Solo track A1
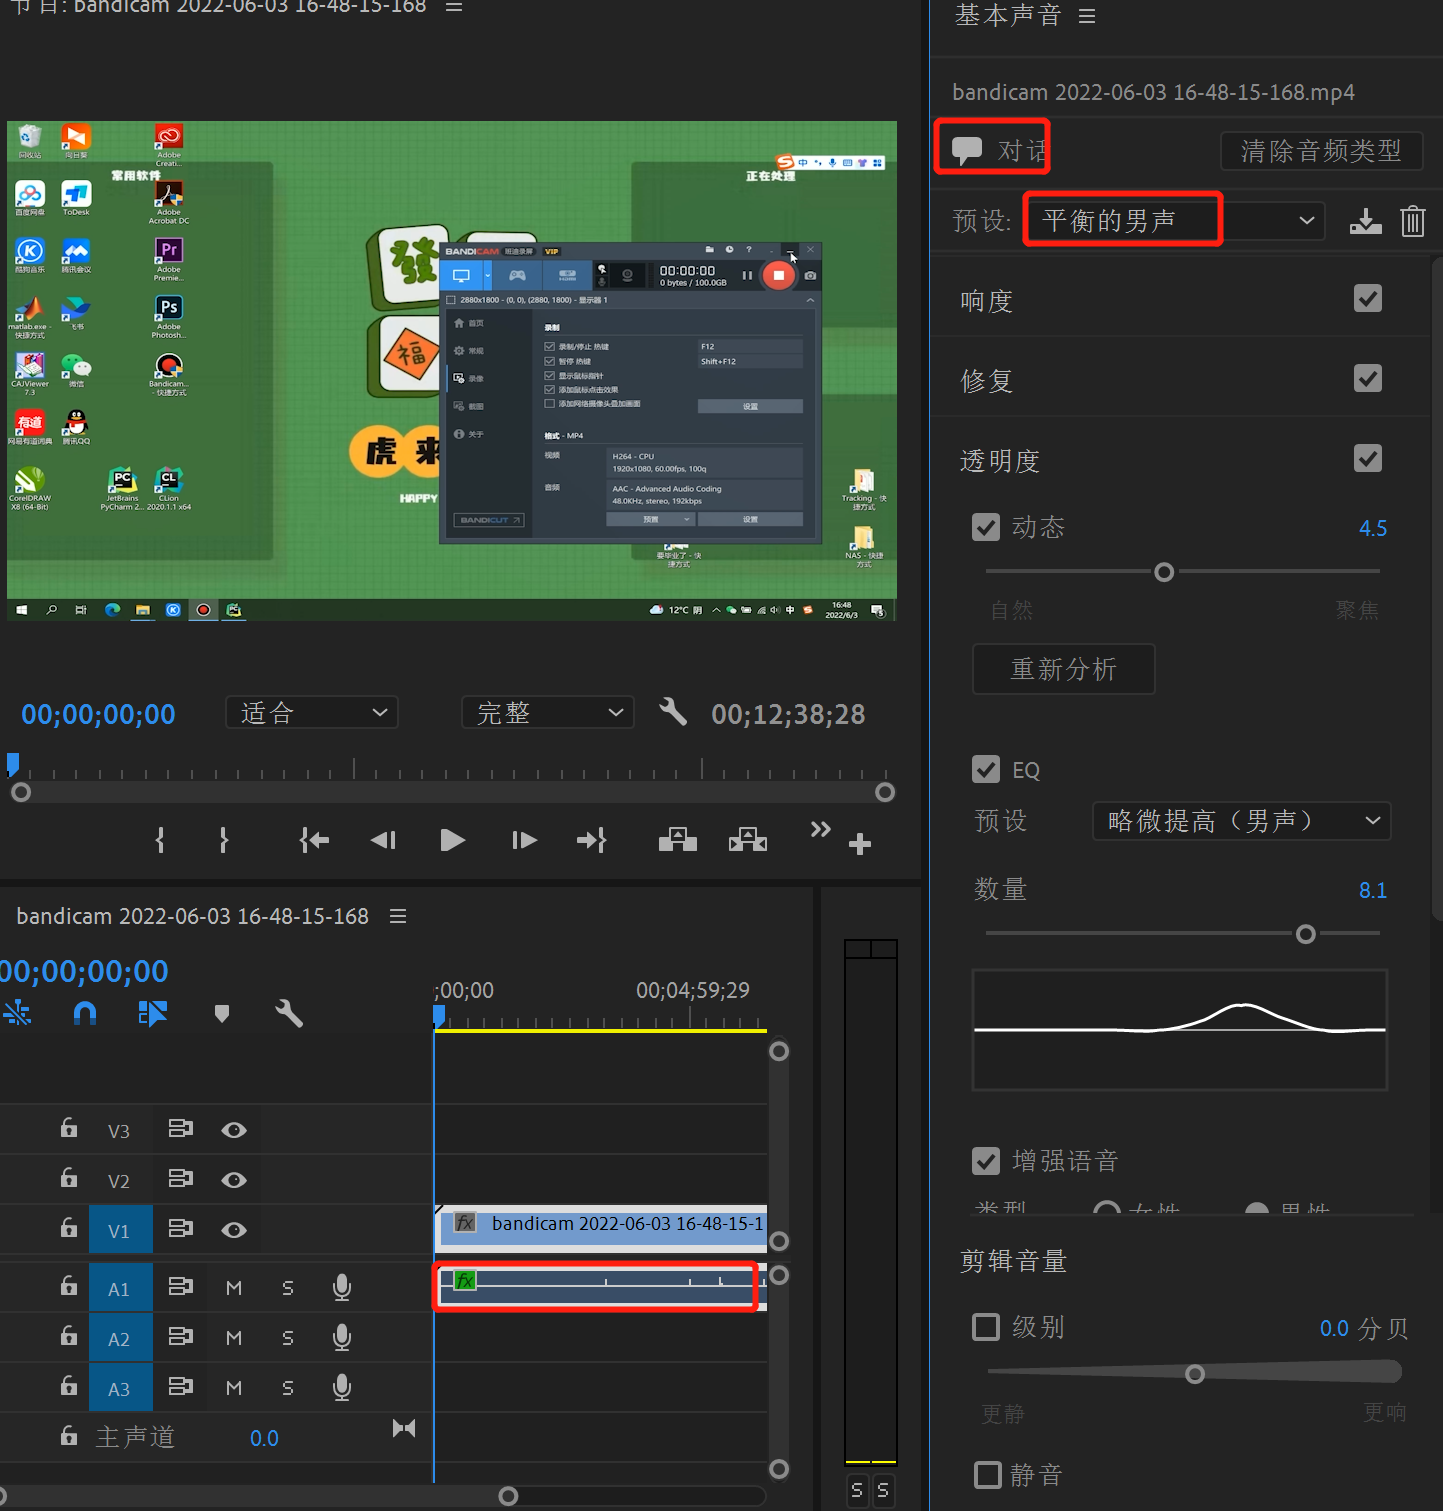The image size is (1443, 1511). point(288,1288)
